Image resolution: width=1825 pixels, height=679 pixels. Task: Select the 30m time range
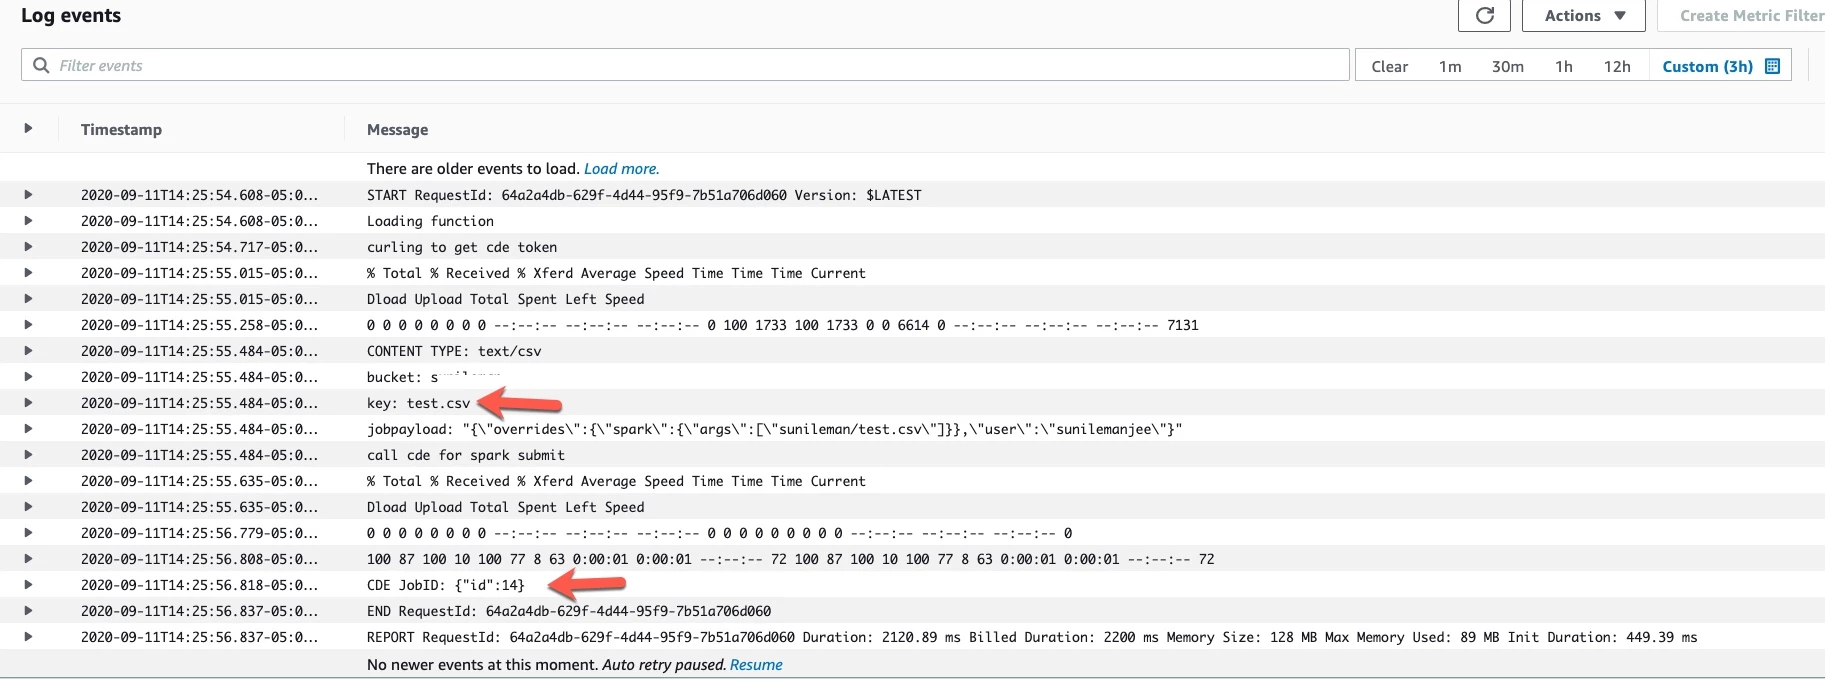[1507, 66]
